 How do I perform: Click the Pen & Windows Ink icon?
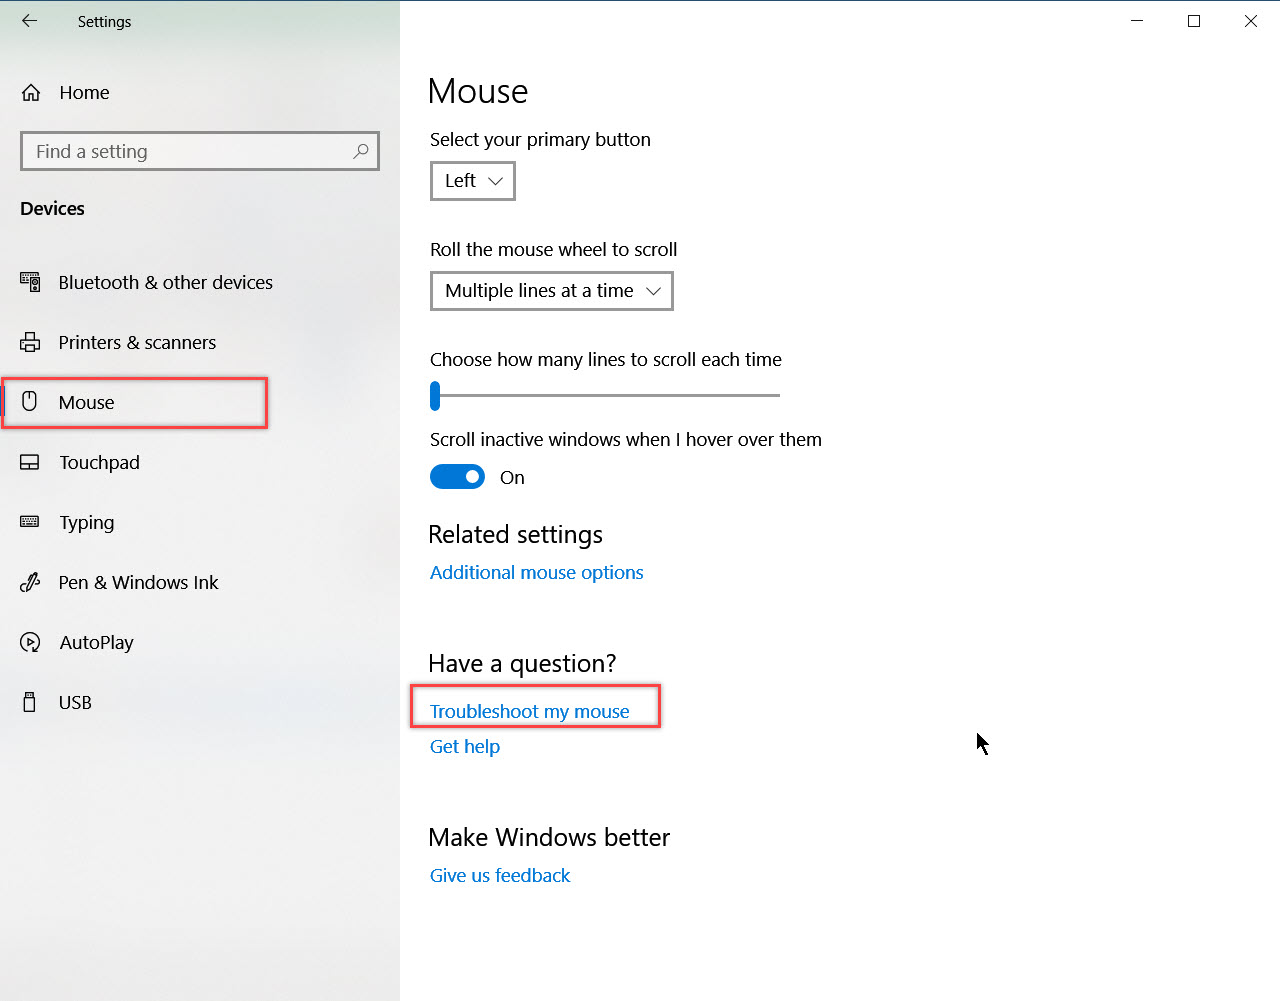point(30,582)
